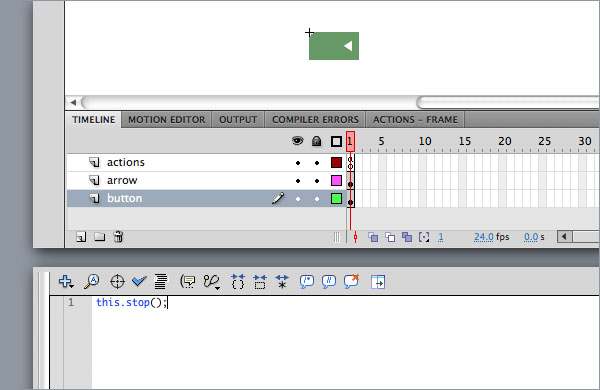Show the code hint
This screenshot has width=600, height=390.
tap(188, 282)
